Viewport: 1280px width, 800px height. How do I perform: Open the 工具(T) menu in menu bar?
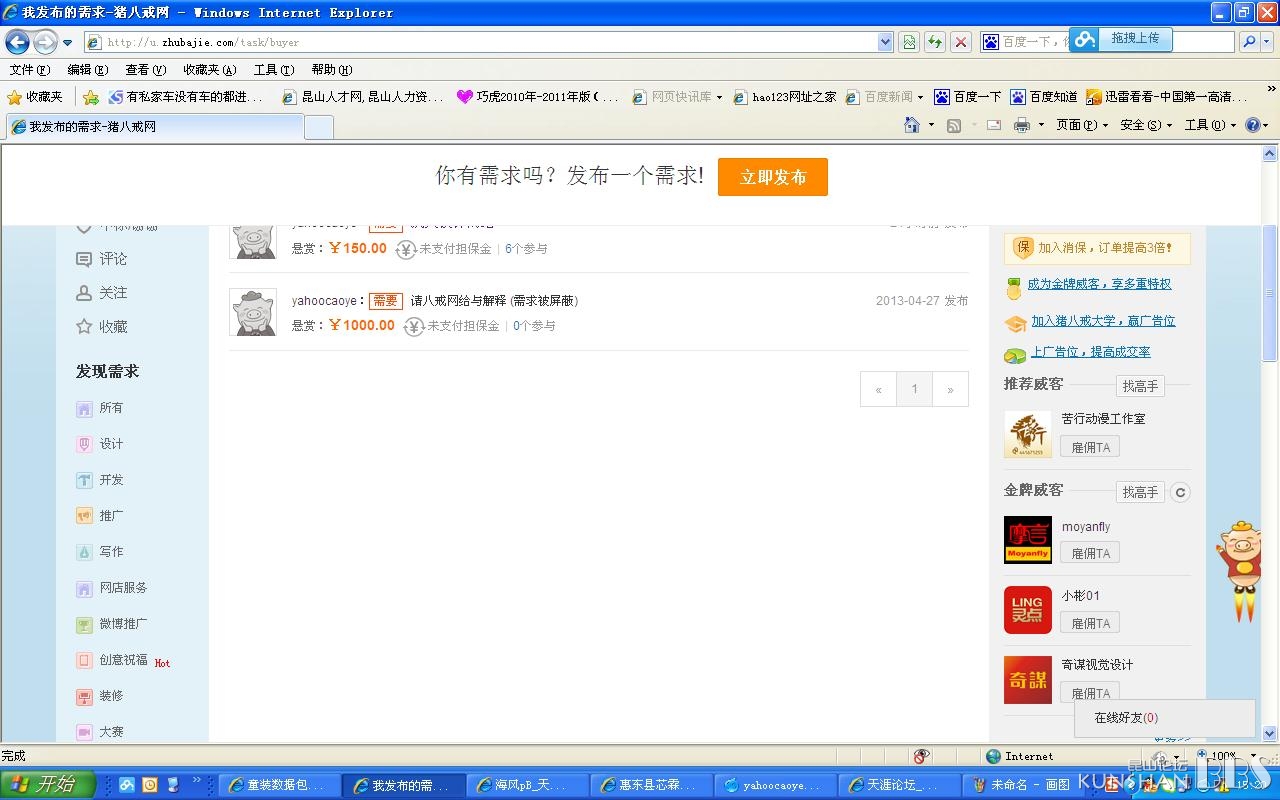(x=273, y=70)
